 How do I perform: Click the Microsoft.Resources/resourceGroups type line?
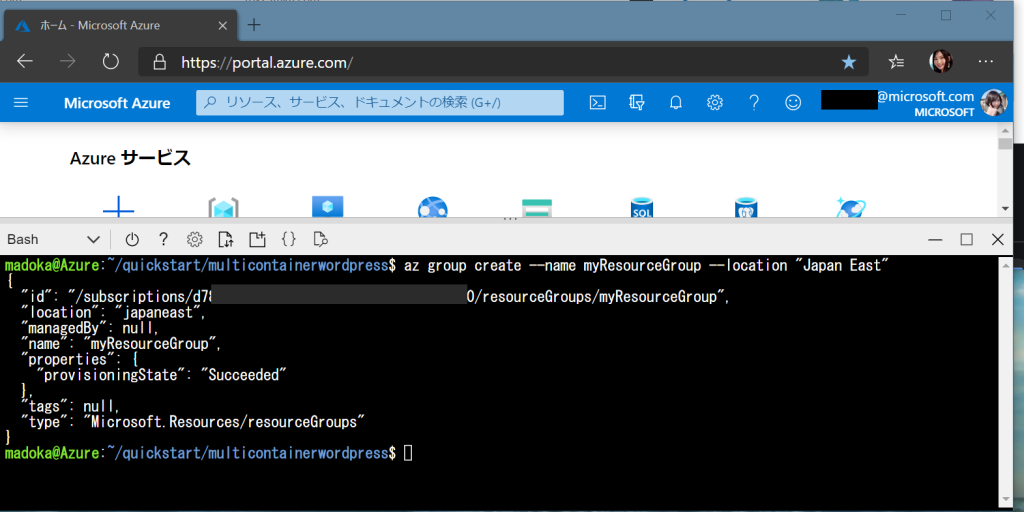pos(193,423)
